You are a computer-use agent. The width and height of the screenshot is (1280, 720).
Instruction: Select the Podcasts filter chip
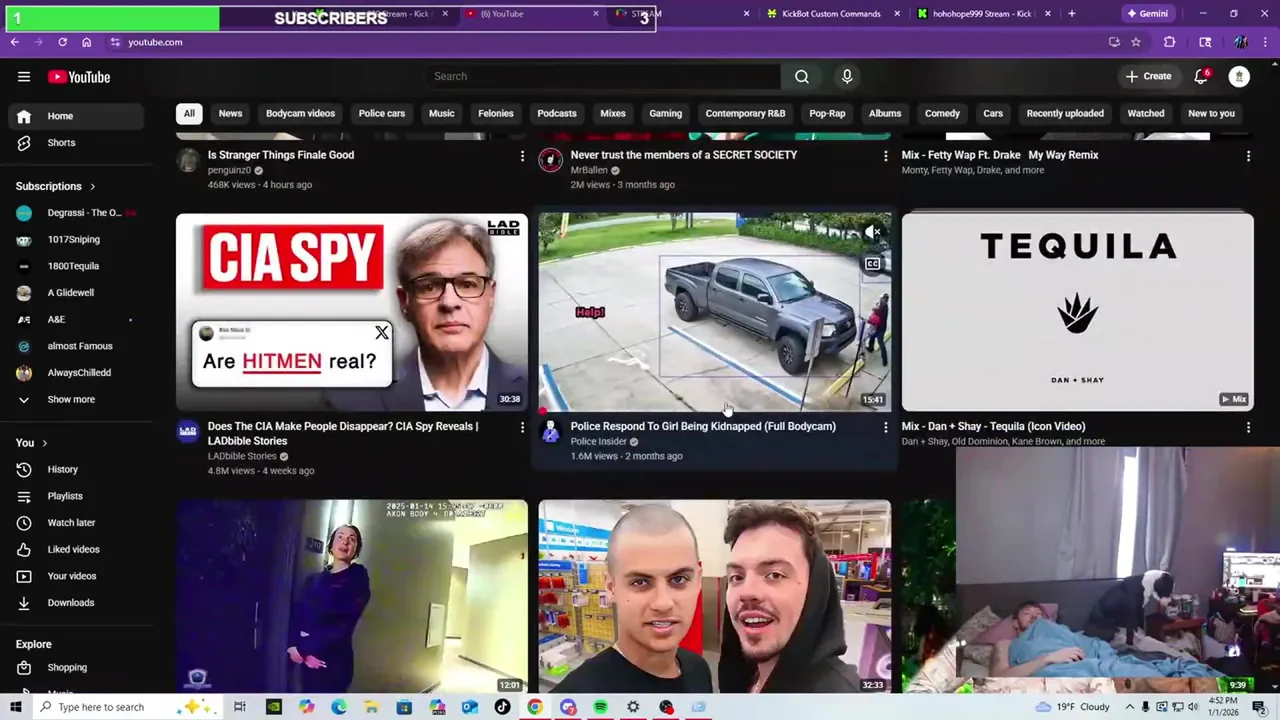click(x=557, y=113)
